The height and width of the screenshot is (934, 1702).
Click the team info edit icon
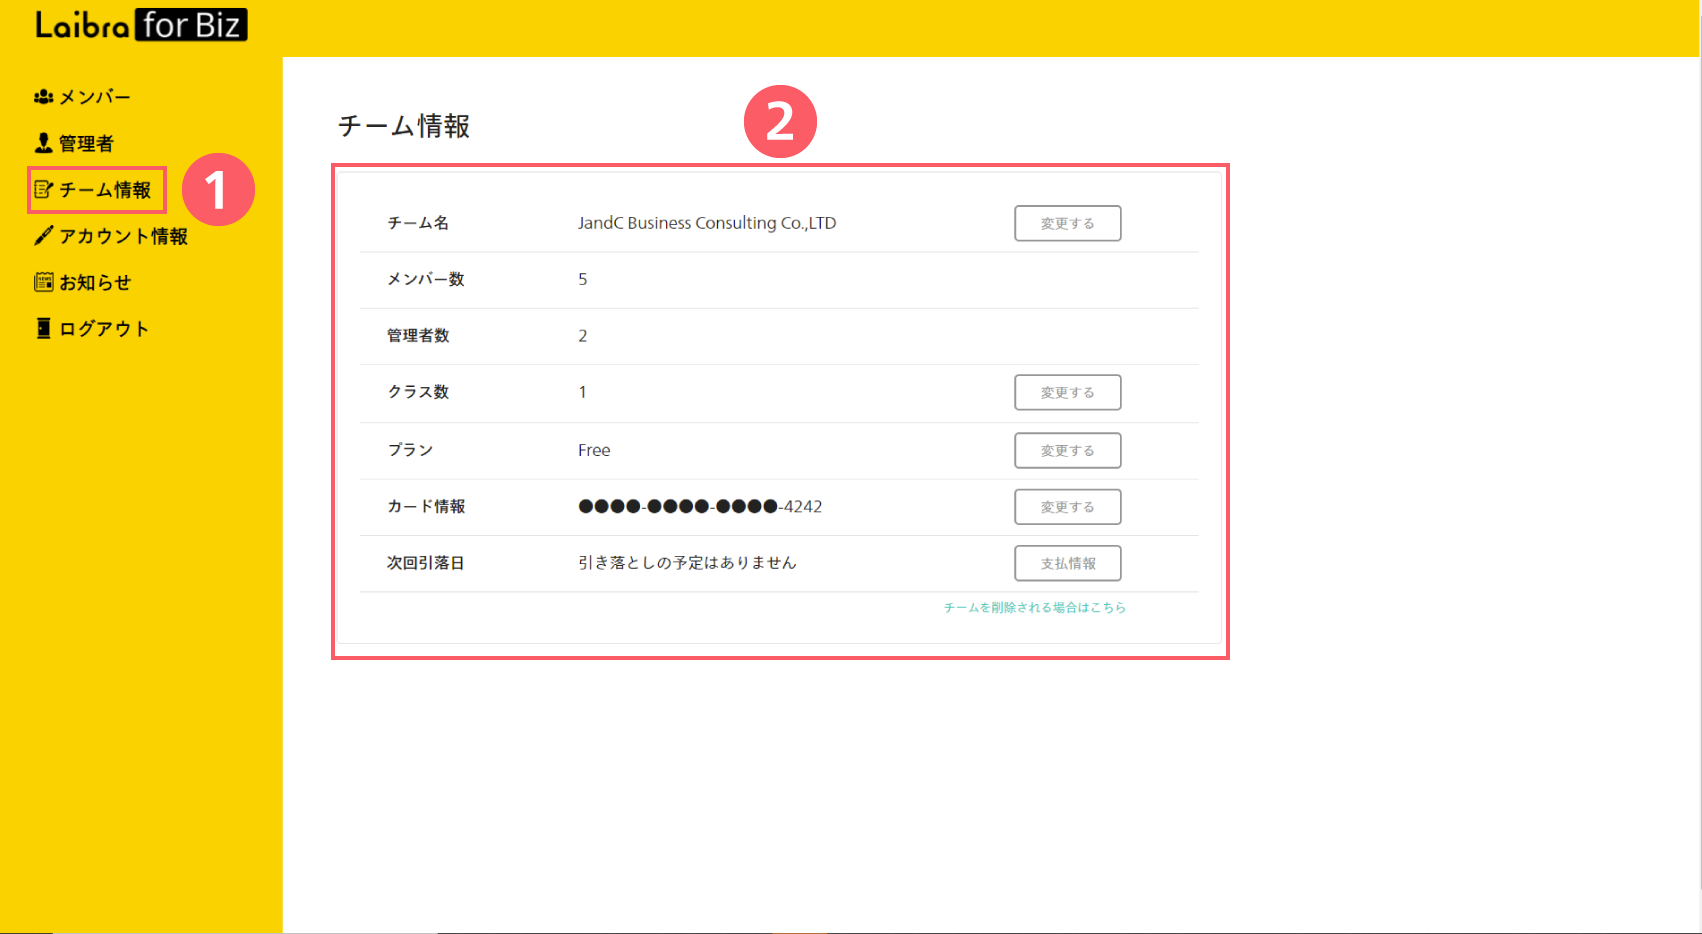(x=43, y=190)
